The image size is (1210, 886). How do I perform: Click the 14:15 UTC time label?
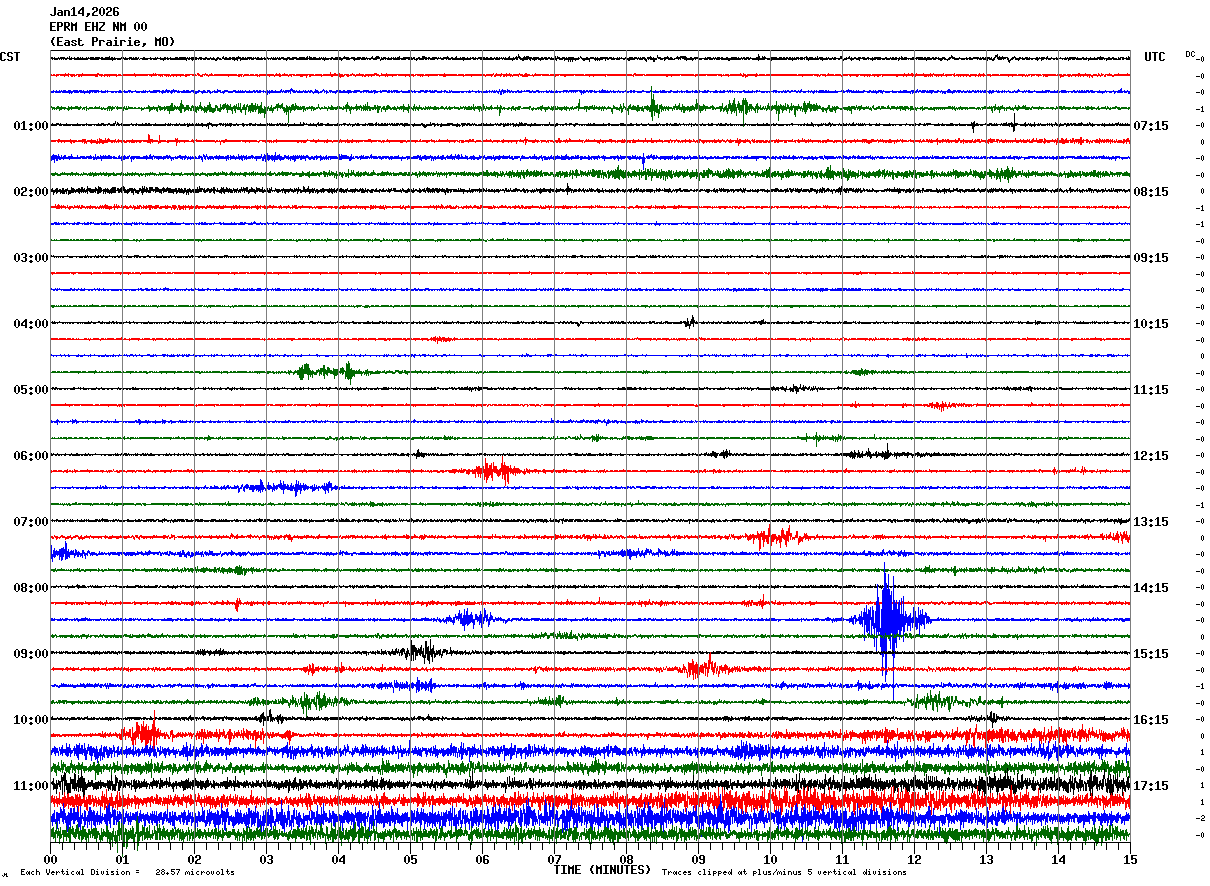(1150, 588)
